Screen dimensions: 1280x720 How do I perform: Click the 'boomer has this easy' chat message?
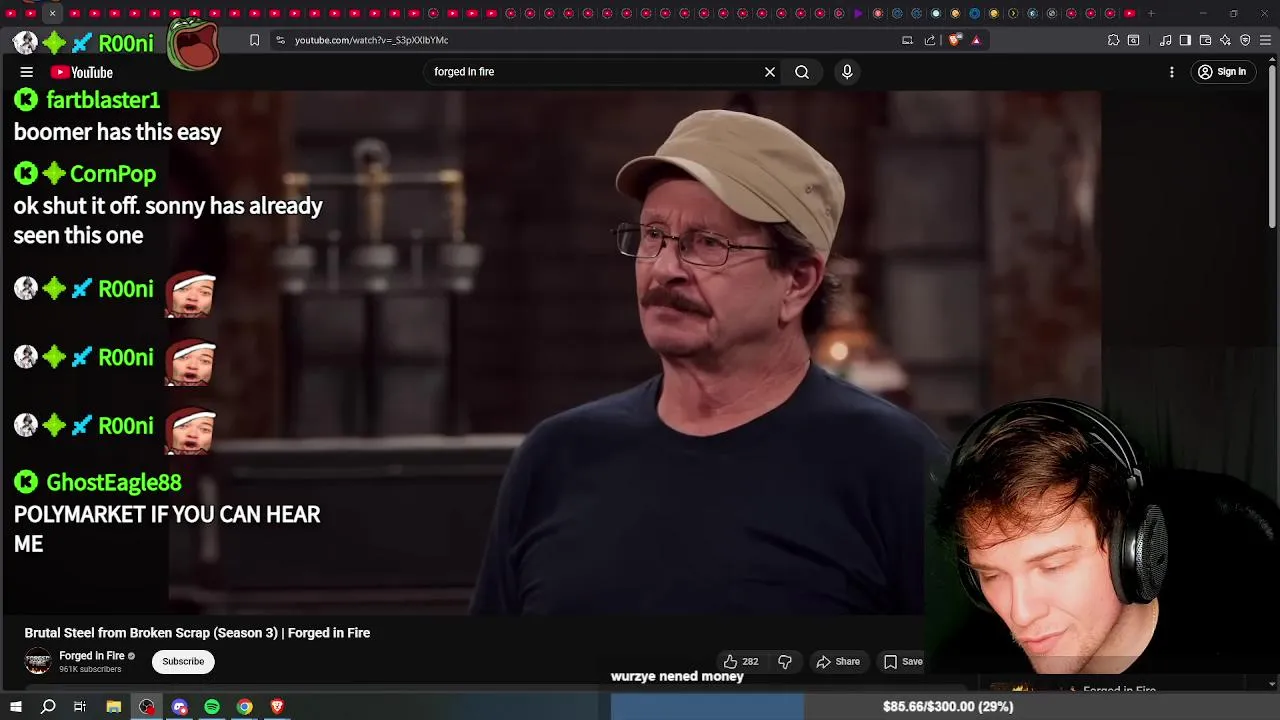[117, 132]
